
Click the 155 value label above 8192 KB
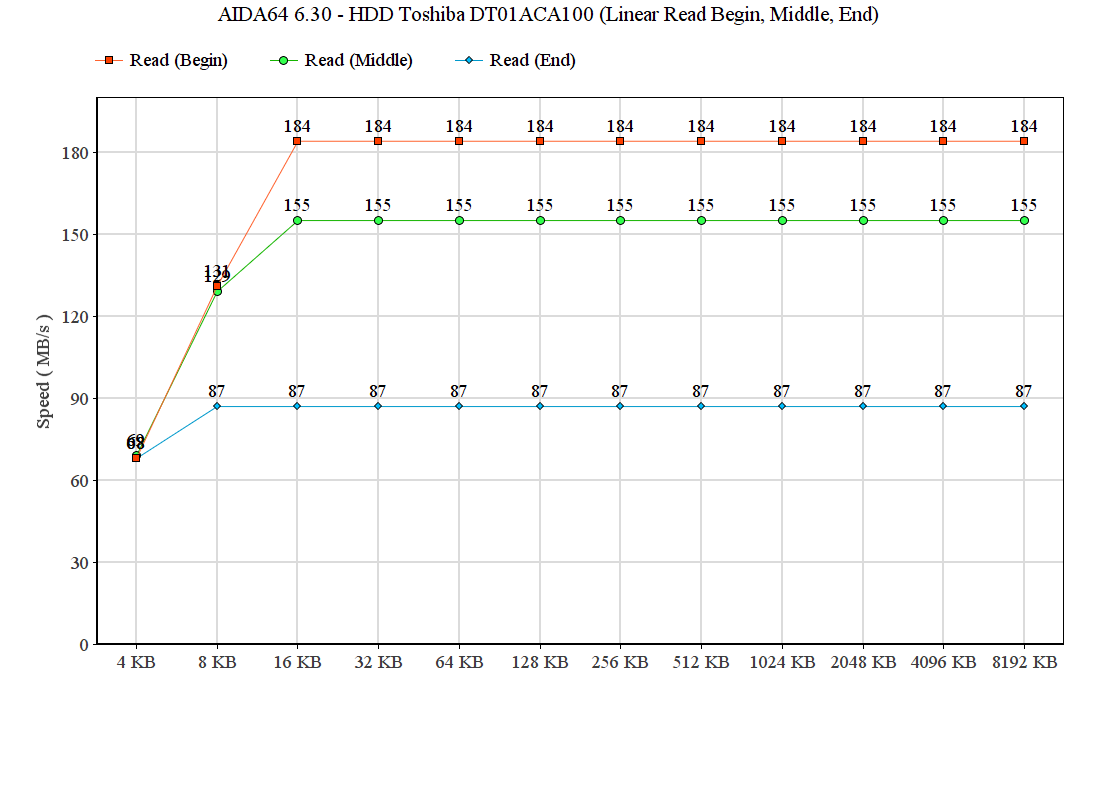coord(1024,205)
